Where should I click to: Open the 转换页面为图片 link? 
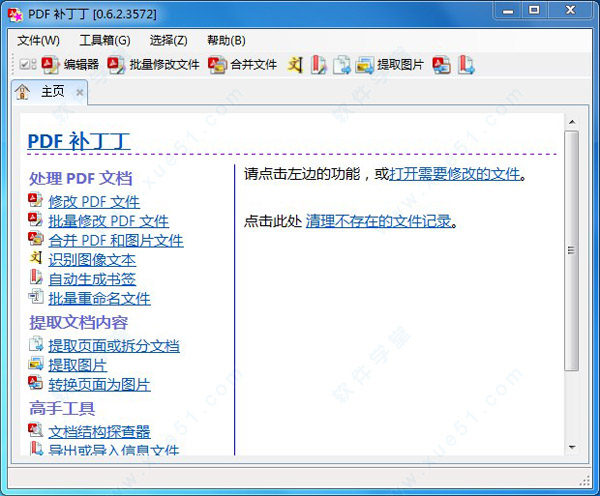(99, 385)
